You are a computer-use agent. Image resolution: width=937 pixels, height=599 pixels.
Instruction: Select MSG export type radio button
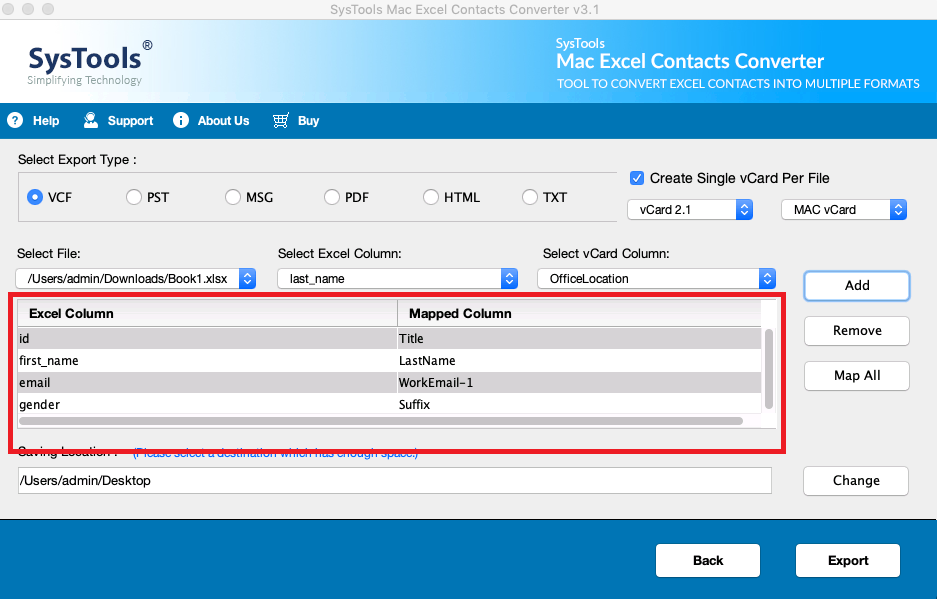click(233, 197)
